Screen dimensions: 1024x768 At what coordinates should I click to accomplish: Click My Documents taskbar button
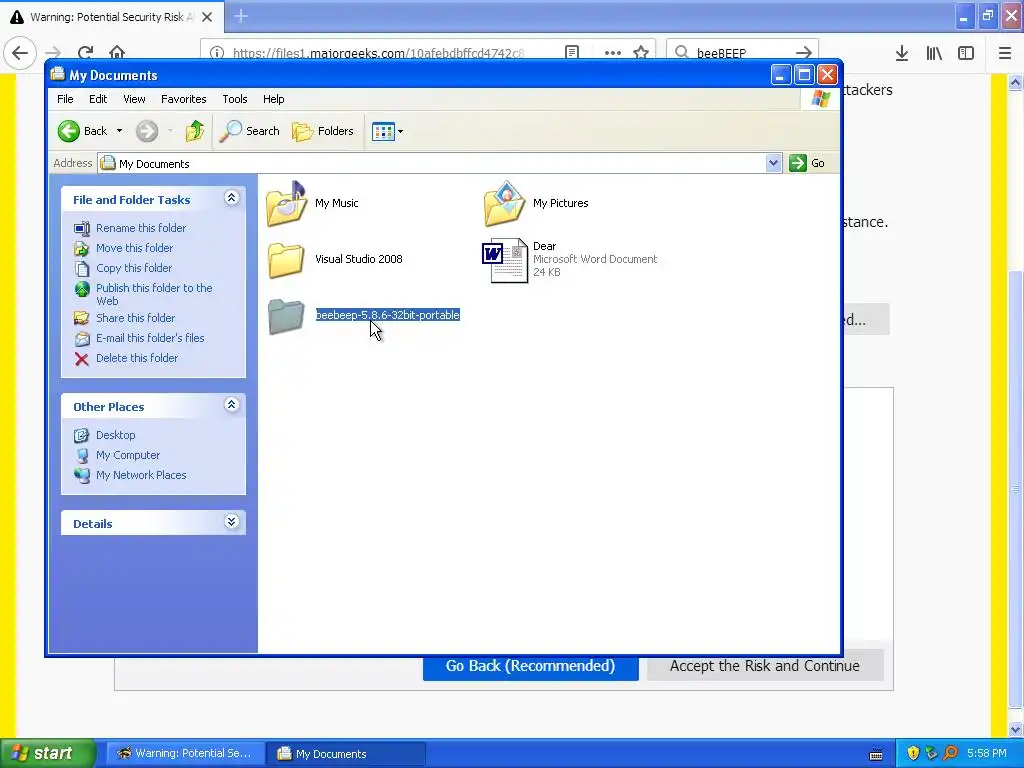(346, 754)
